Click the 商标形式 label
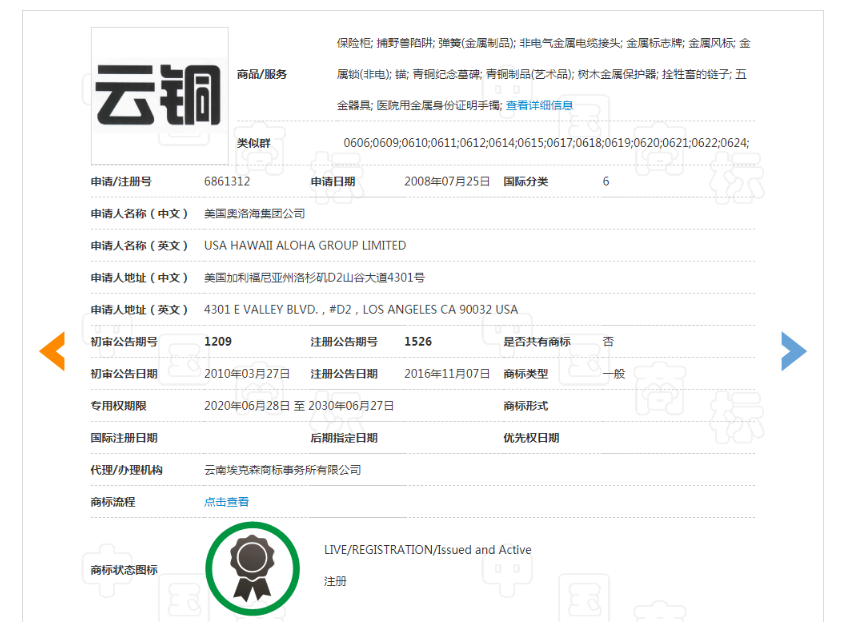Image resolution: width=862 pixels, height=633 pixels. pyautogui.click(x=526, y=406)
